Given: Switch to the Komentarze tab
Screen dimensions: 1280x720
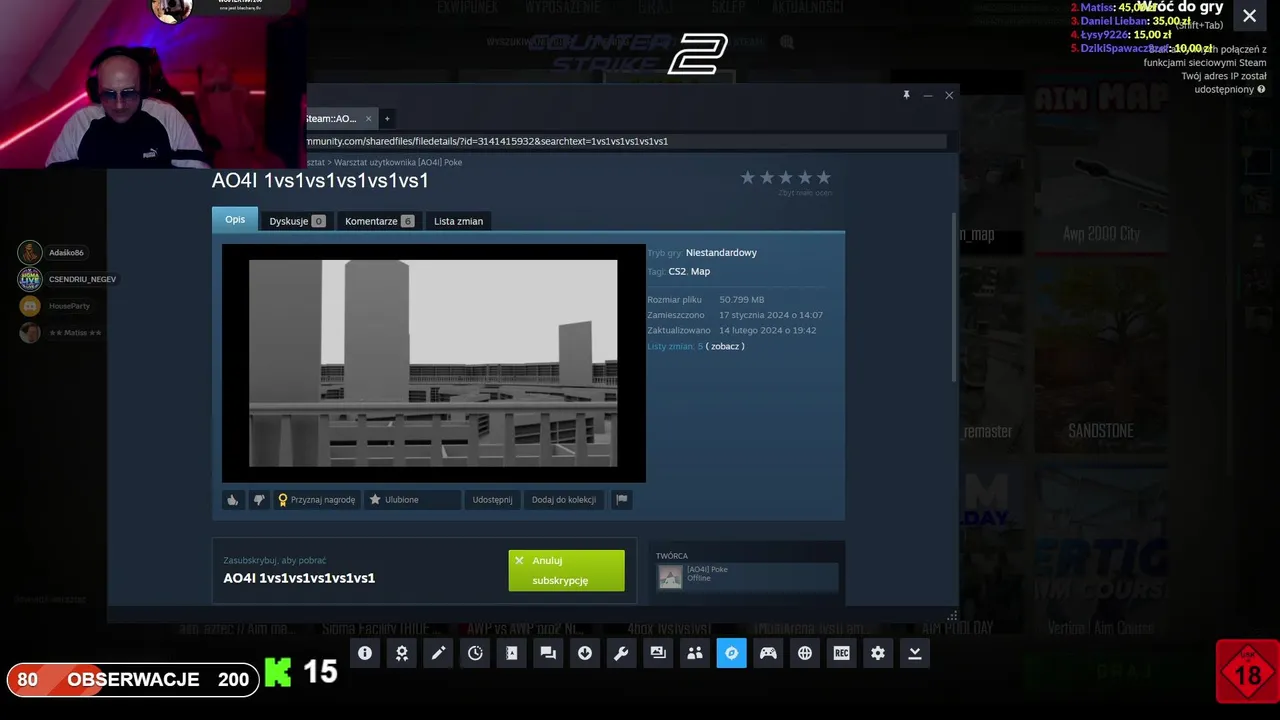Looking at the screenshot, I should 379,221.
